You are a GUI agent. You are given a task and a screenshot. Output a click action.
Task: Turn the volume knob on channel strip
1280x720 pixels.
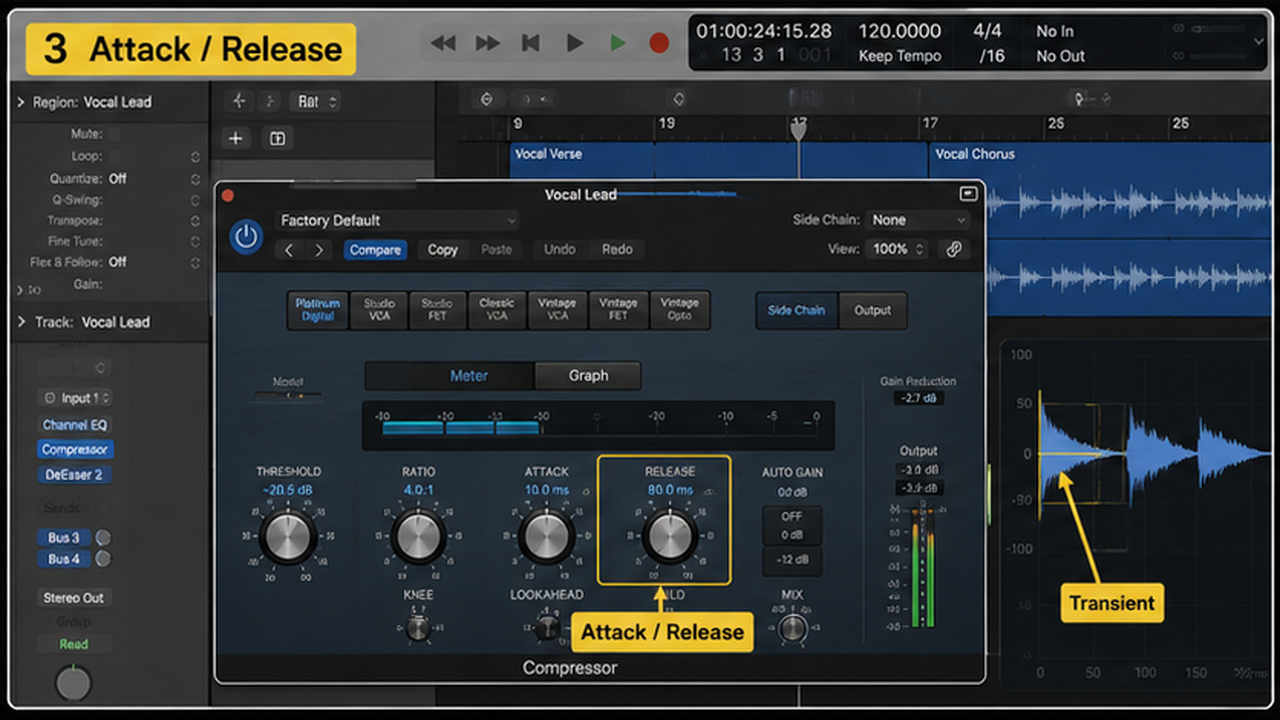tap(73, 683)
